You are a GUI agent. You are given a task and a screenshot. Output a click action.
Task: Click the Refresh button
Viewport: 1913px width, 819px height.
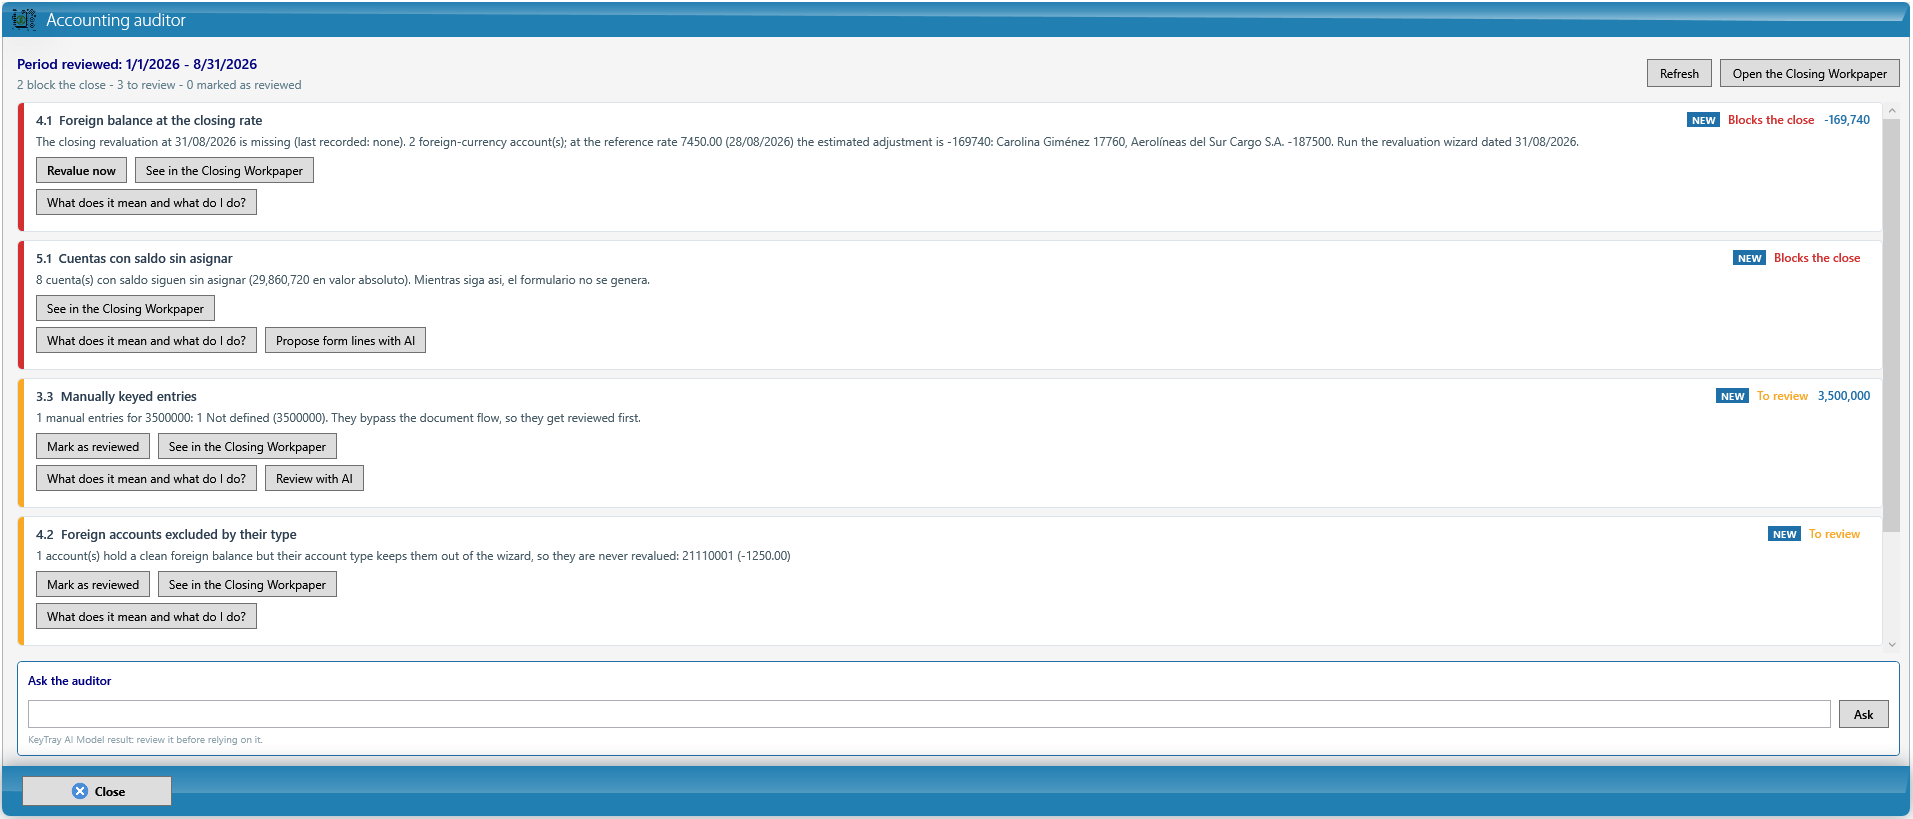(x=1679, y=73)
